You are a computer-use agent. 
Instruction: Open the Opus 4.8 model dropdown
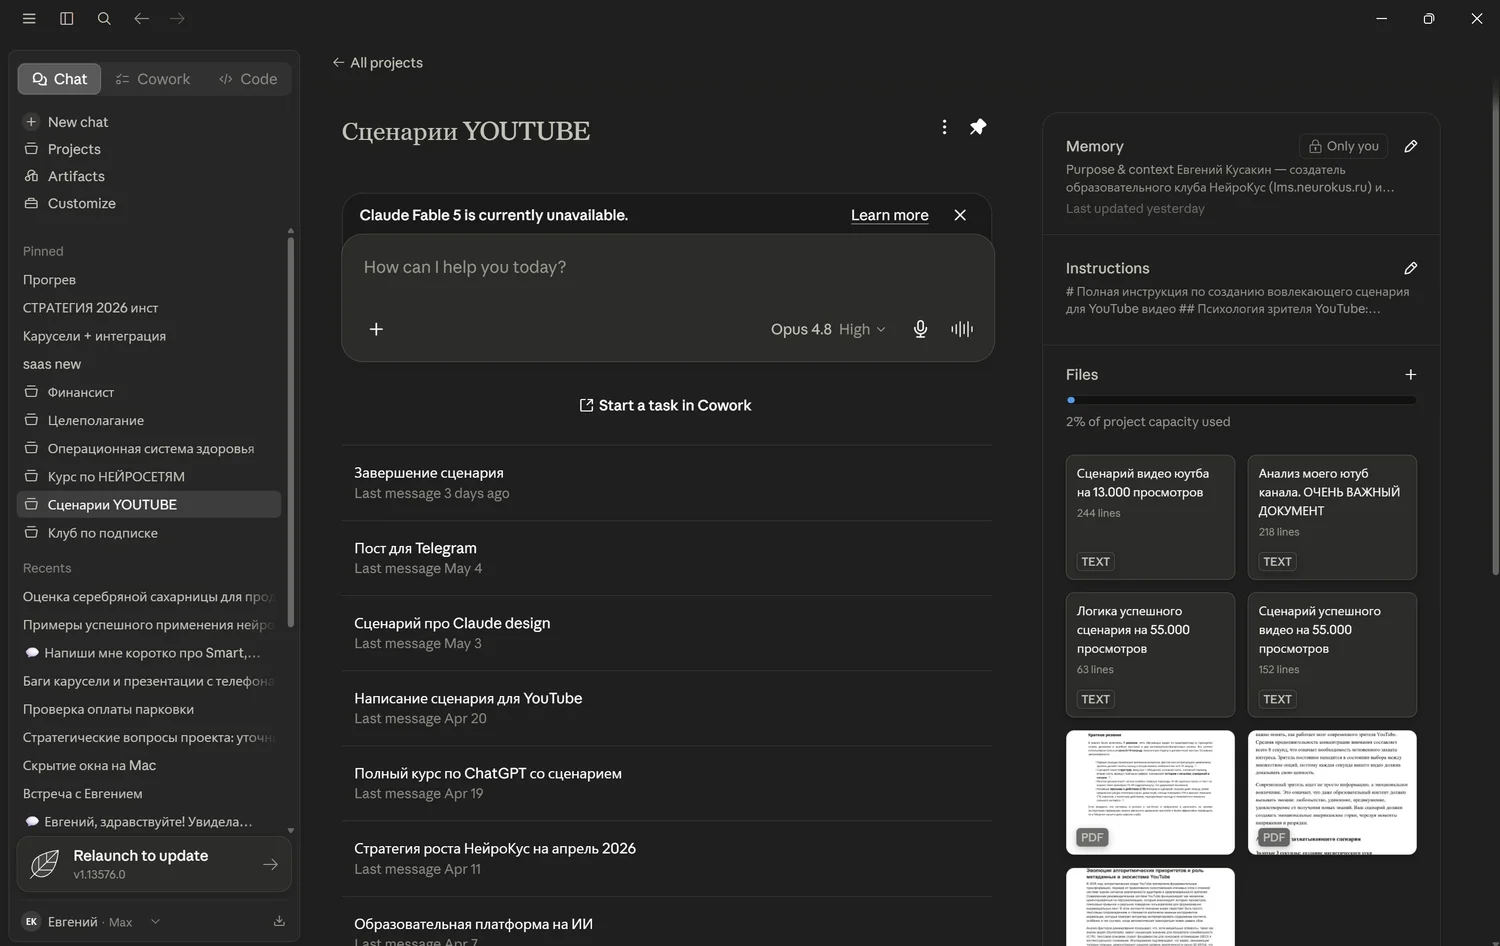tap(828, 329)
